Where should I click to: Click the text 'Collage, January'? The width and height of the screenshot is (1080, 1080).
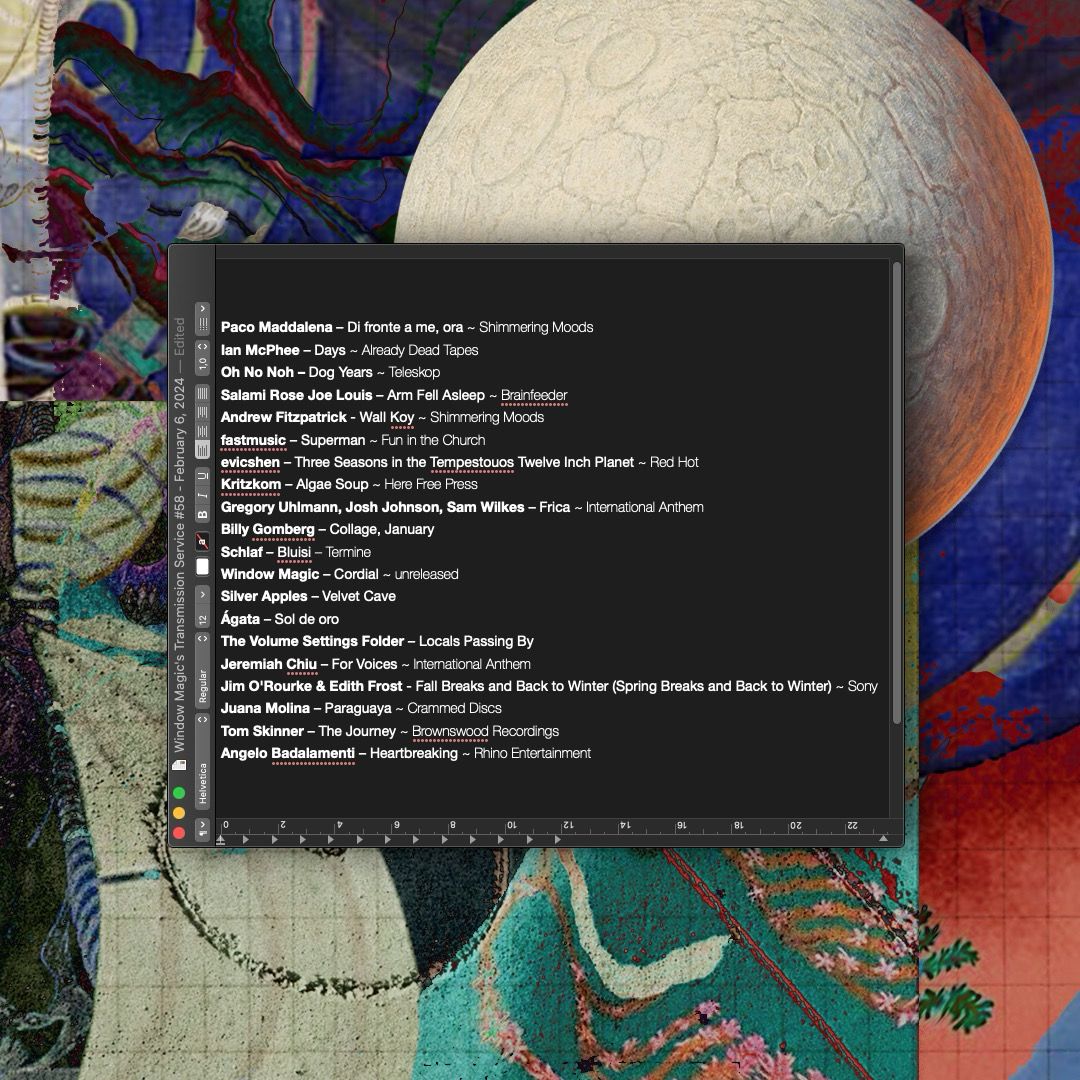(382, 529)
